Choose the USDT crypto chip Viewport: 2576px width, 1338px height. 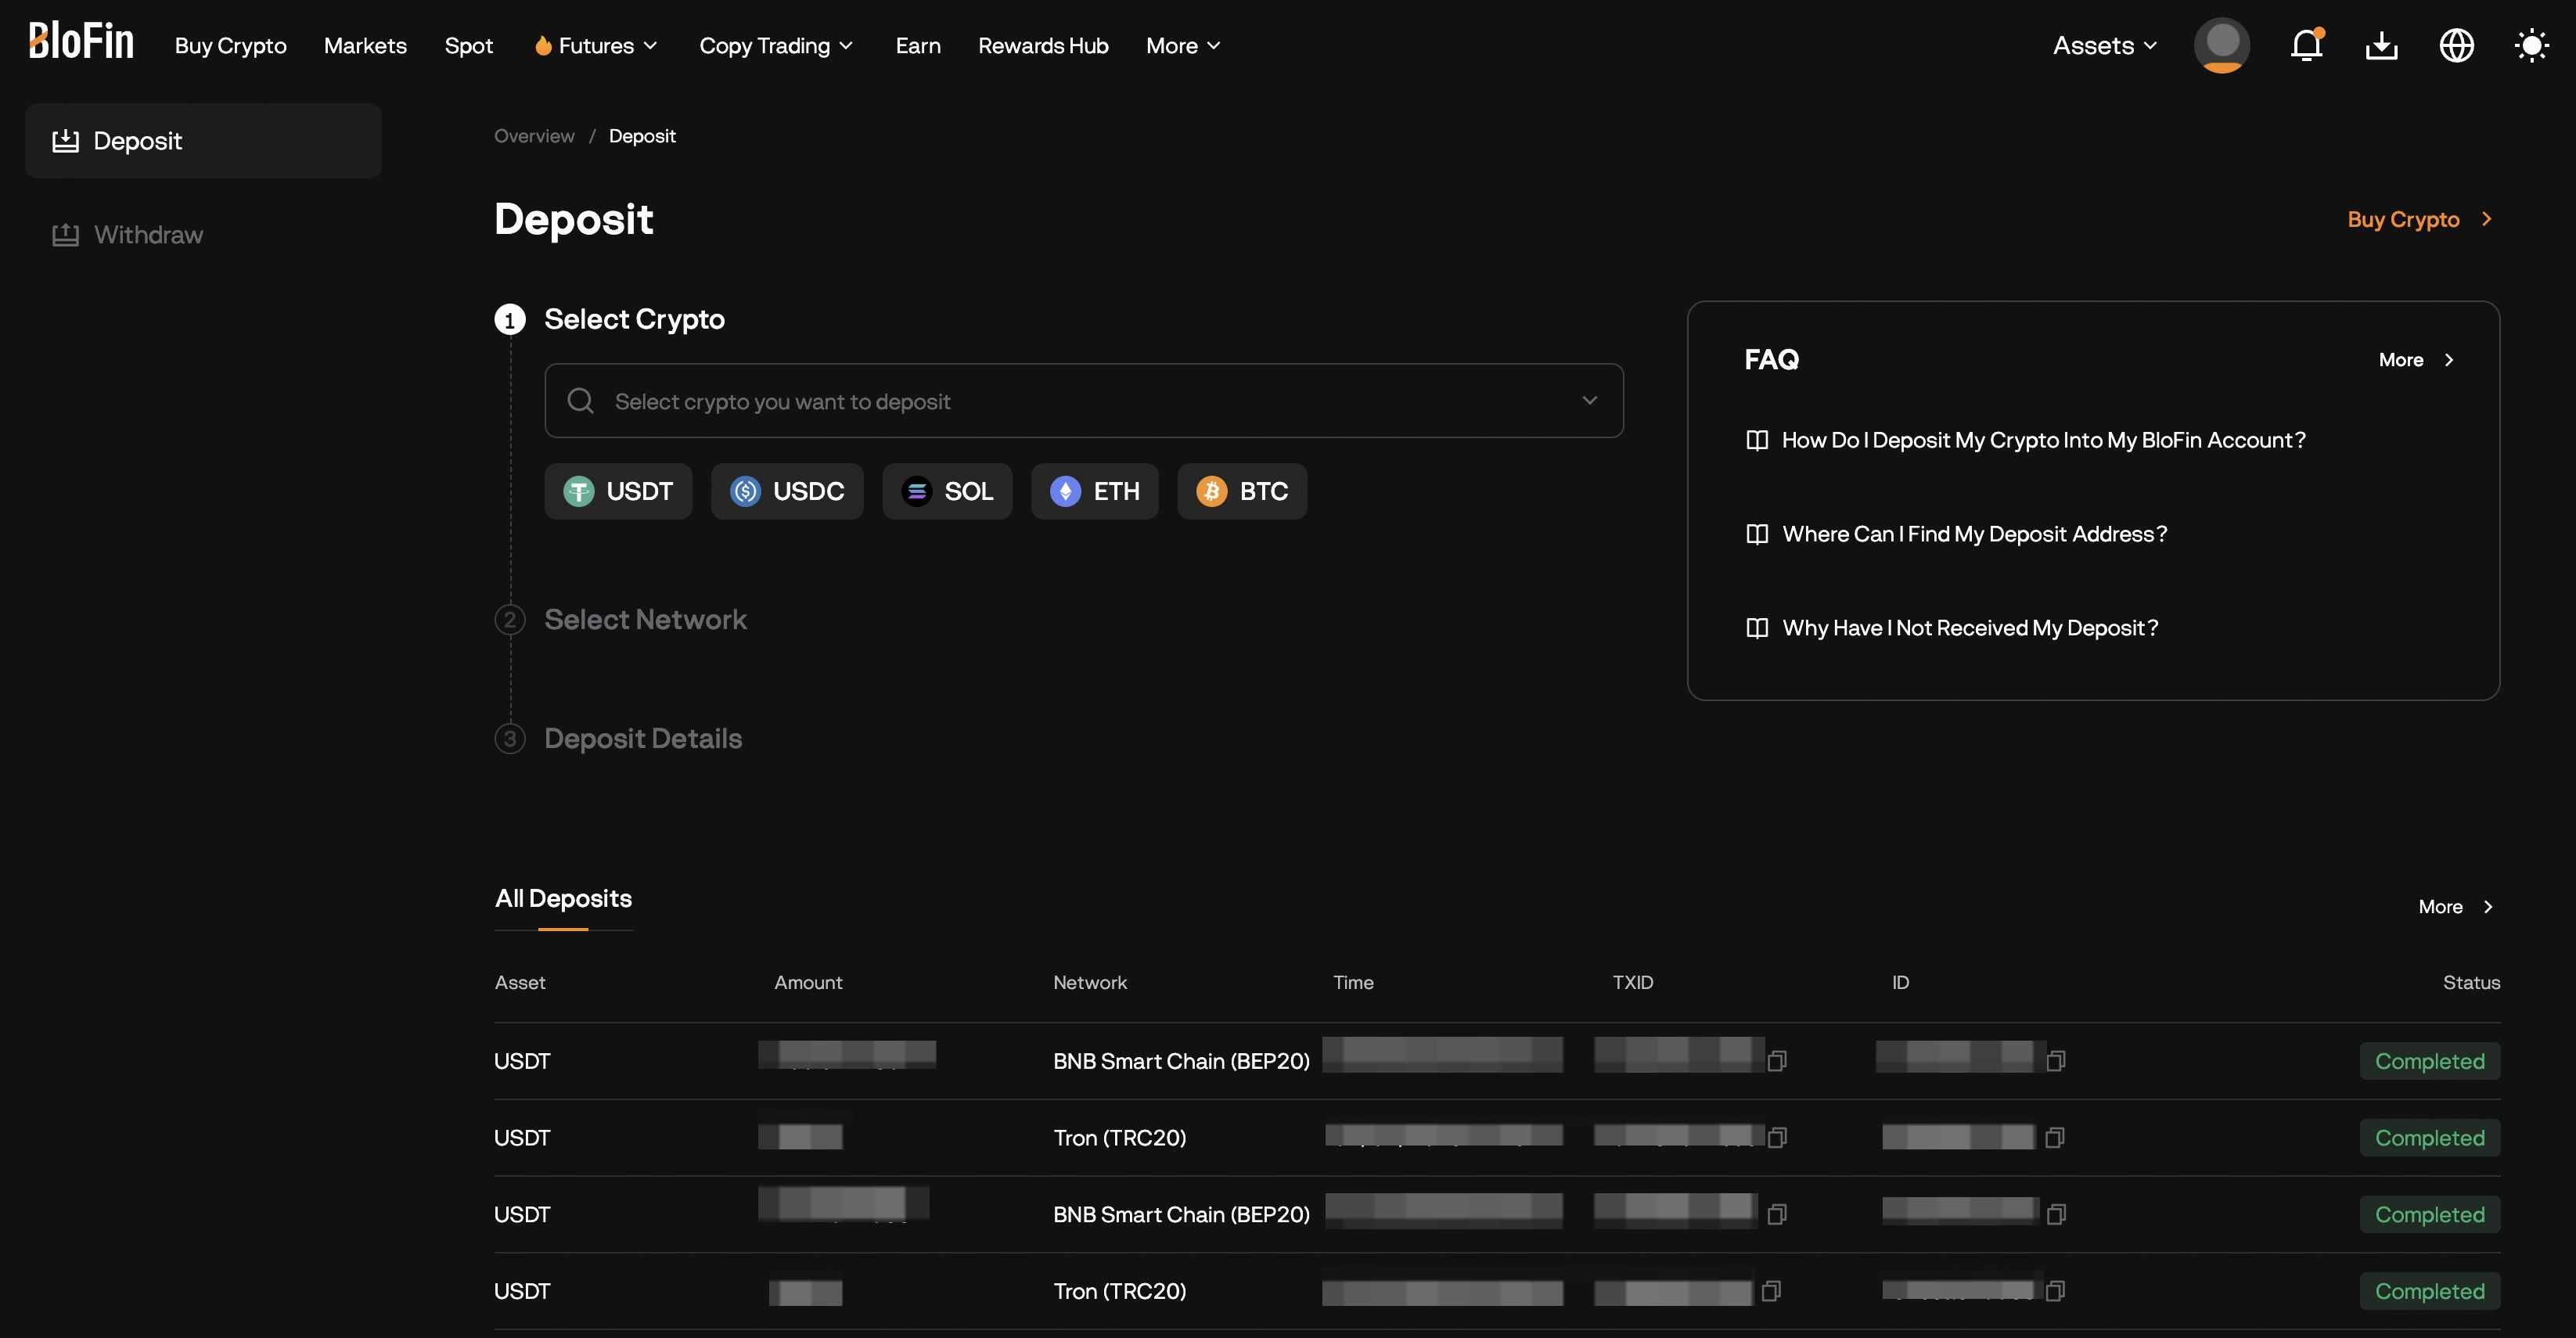(x=618, y=491)
